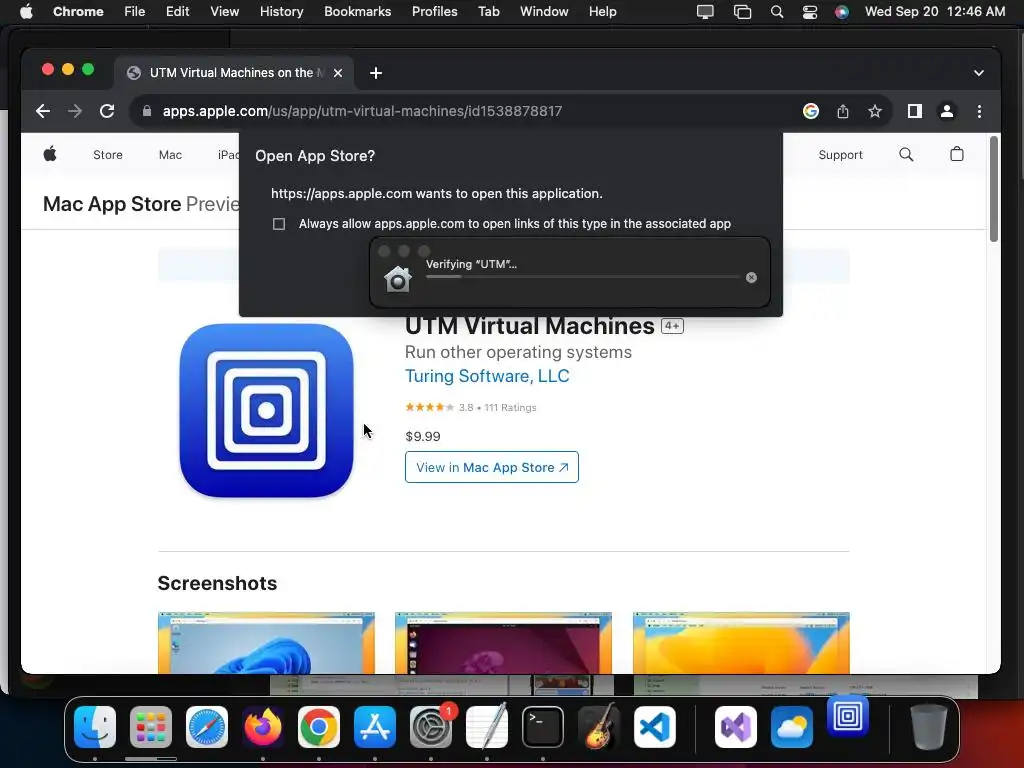Click the apple.com search magnifier icon

tap(906, 155)
